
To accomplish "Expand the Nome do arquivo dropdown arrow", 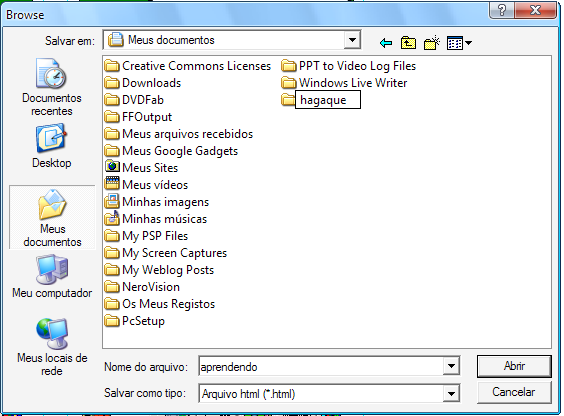I will click(451, 366).
